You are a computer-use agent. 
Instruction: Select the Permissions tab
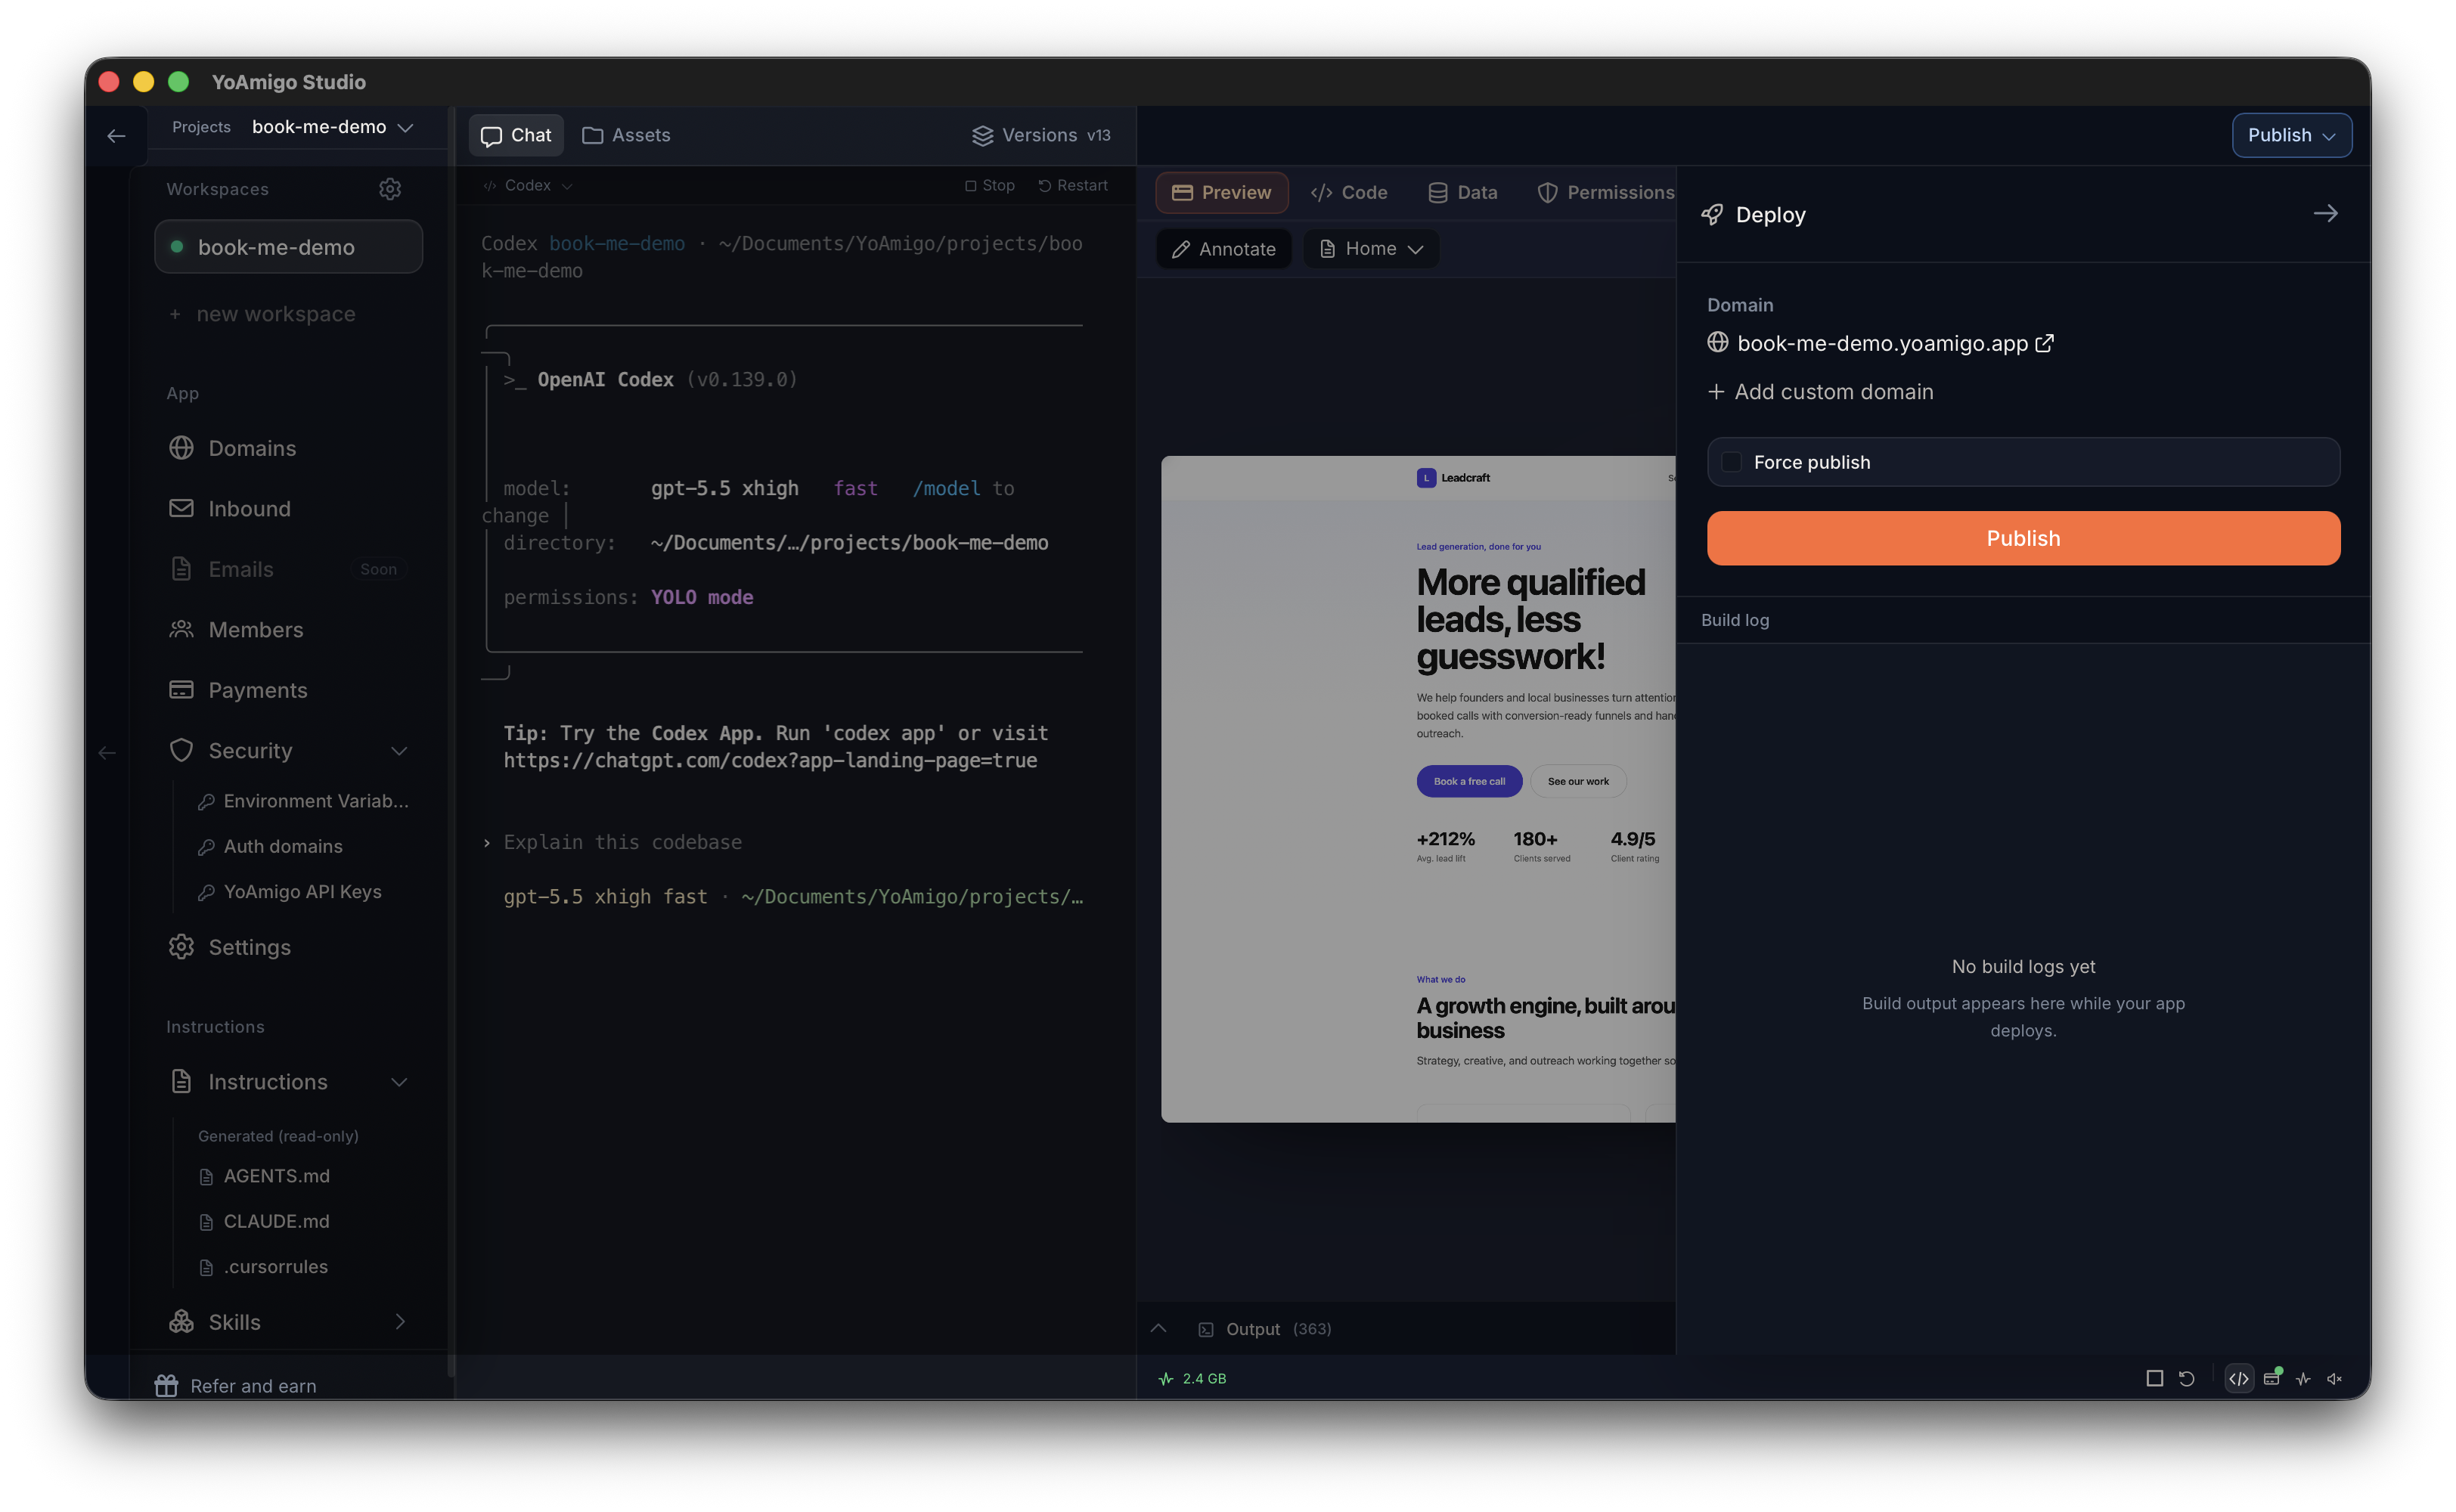[1605, 192]
